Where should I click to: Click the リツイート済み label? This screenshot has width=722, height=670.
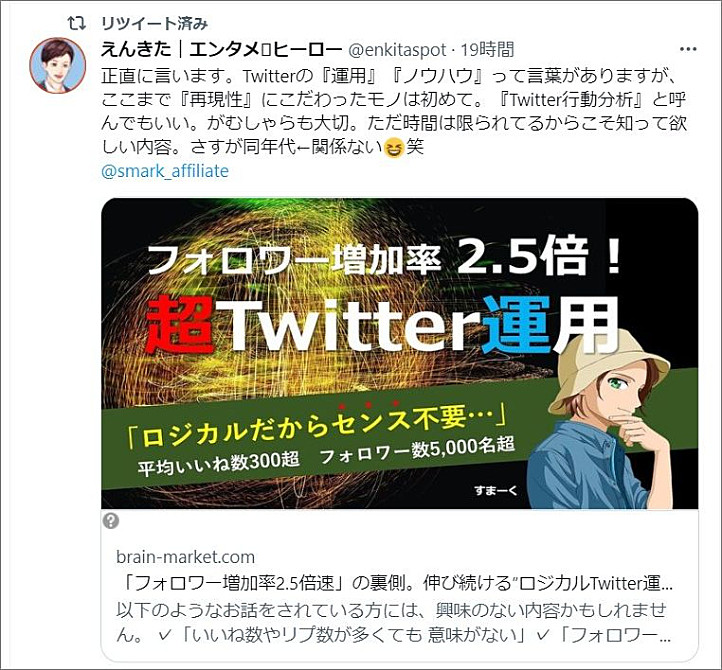[154, 23]
